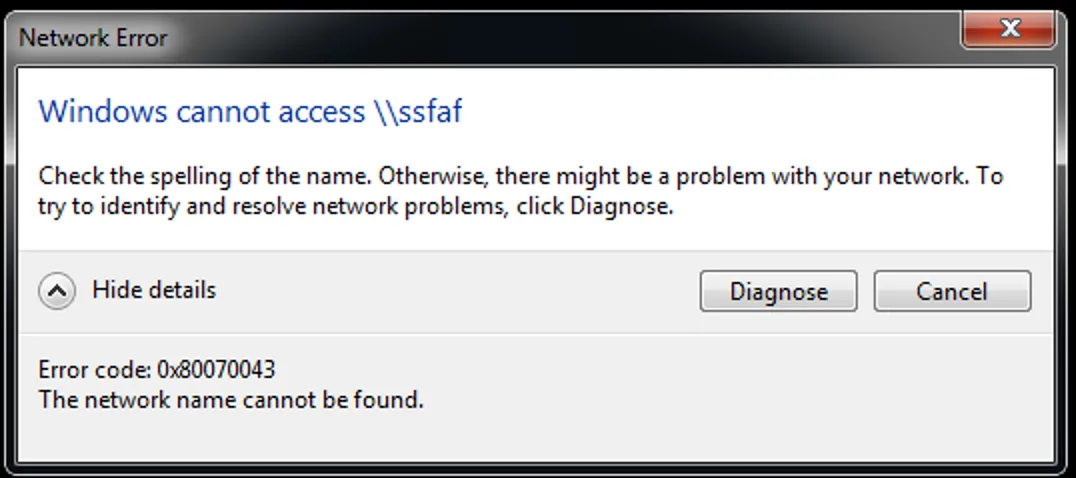The width and height of the screenshot is (1076, 478).
Task: Cancel the Network Error dialog
Action: [x=951, y=291]
